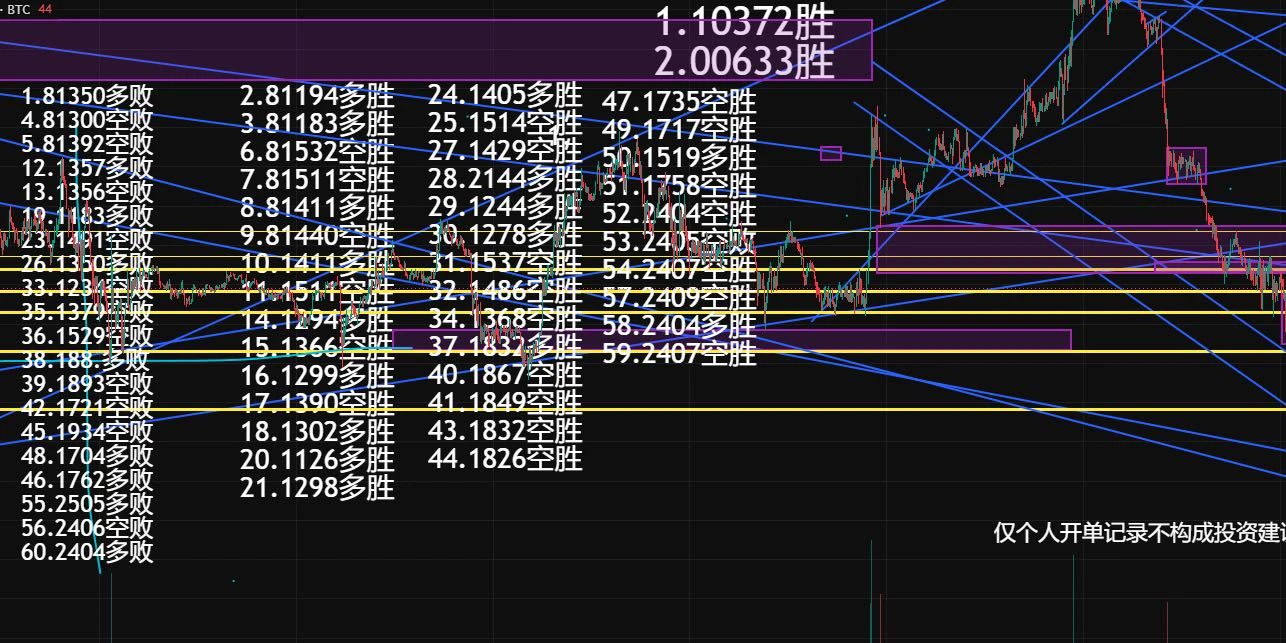Viewport: 1286px width, 643px height.
Task: Click trade record 58.2404多胜
Action: click(679, 325)
